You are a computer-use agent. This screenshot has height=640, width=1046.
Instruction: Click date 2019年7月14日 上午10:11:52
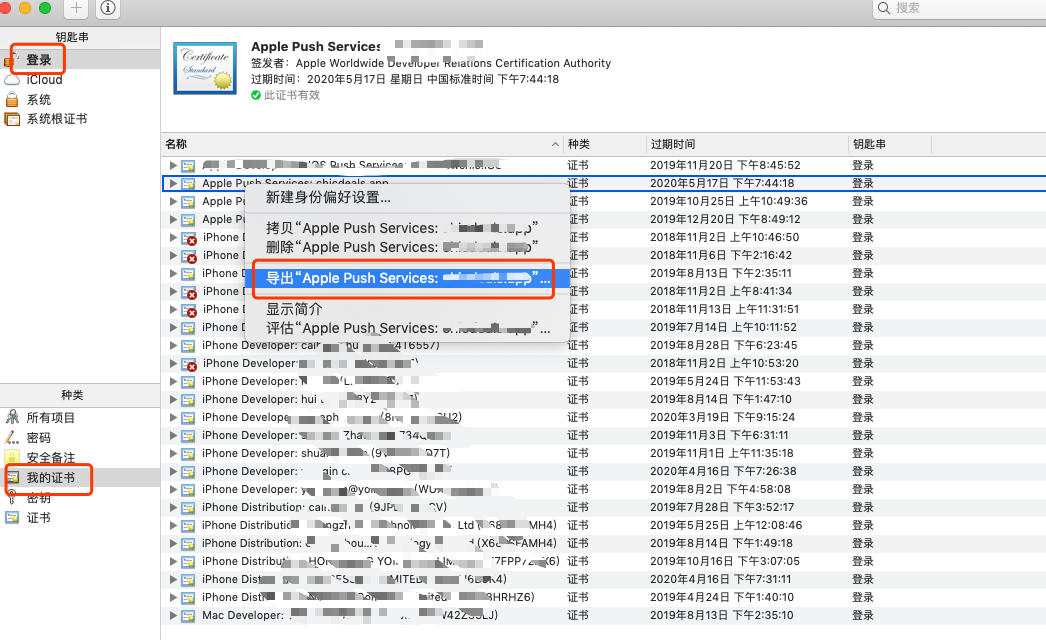click(x=723, y=327)
